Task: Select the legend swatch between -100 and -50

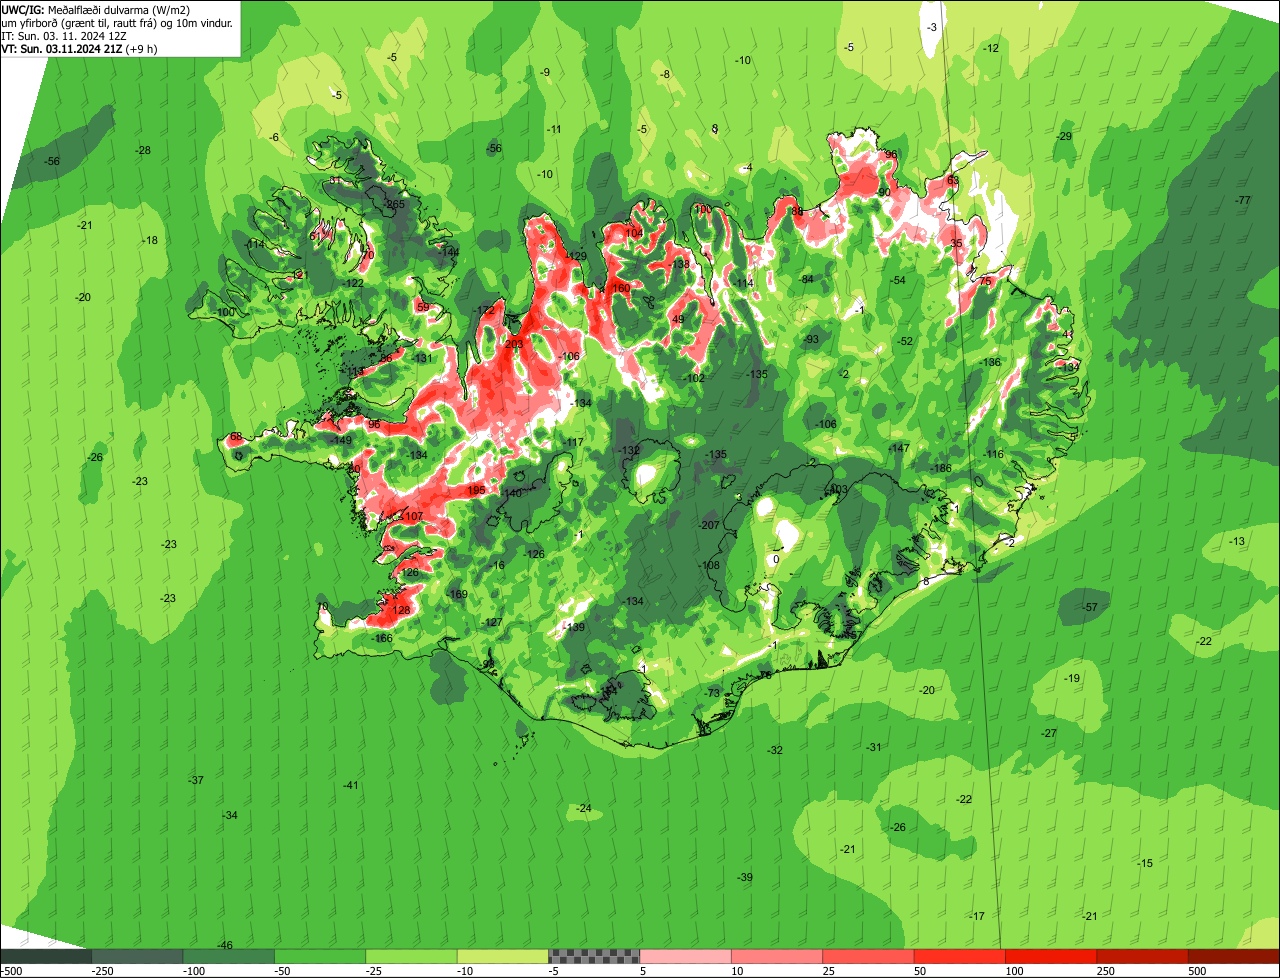Action: pyautogui.click(x=228, y=956)
